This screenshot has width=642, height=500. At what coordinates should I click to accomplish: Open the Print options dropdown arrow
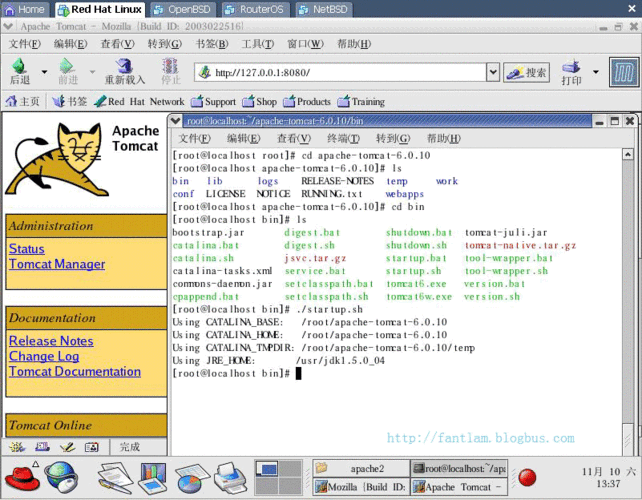pyautogui.click(x=596, y=72)
